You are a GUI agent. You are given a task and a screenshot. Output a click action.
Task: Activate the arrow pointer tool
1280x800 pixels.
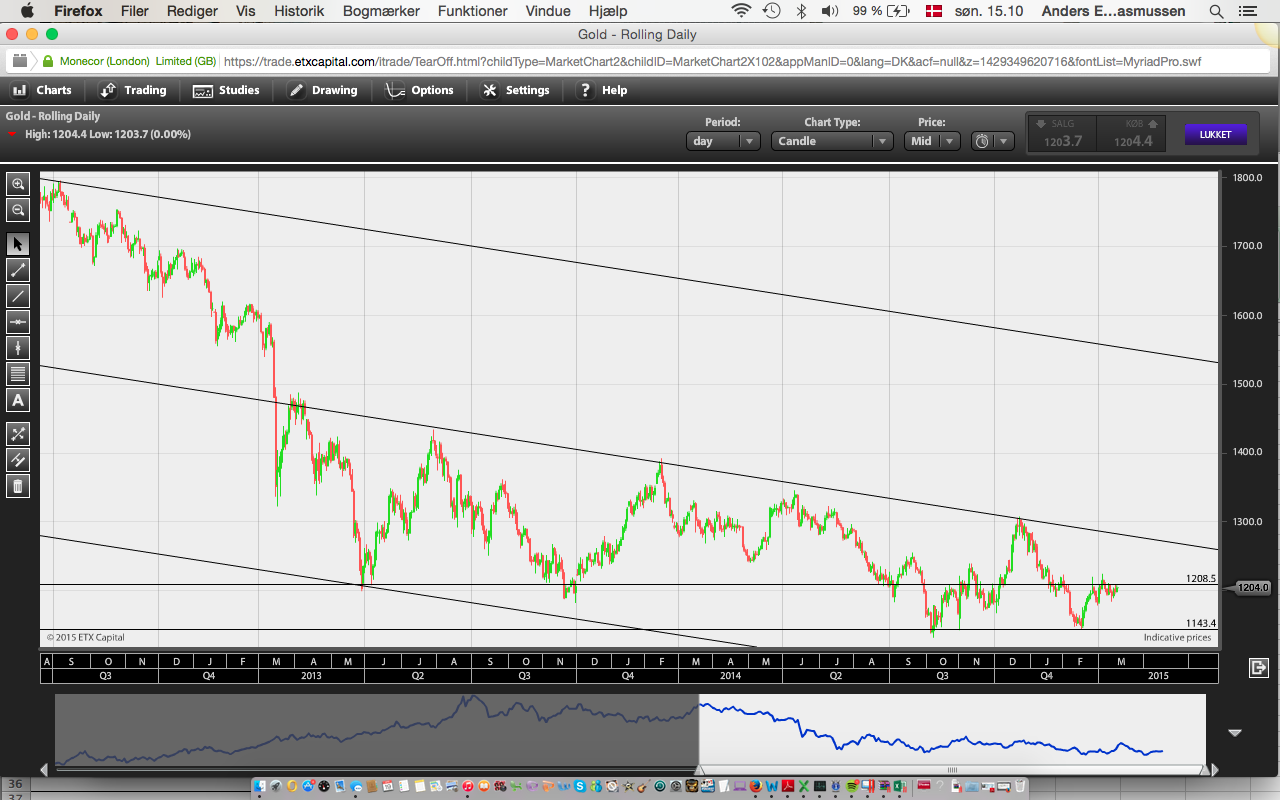click(x=18, y=244)
